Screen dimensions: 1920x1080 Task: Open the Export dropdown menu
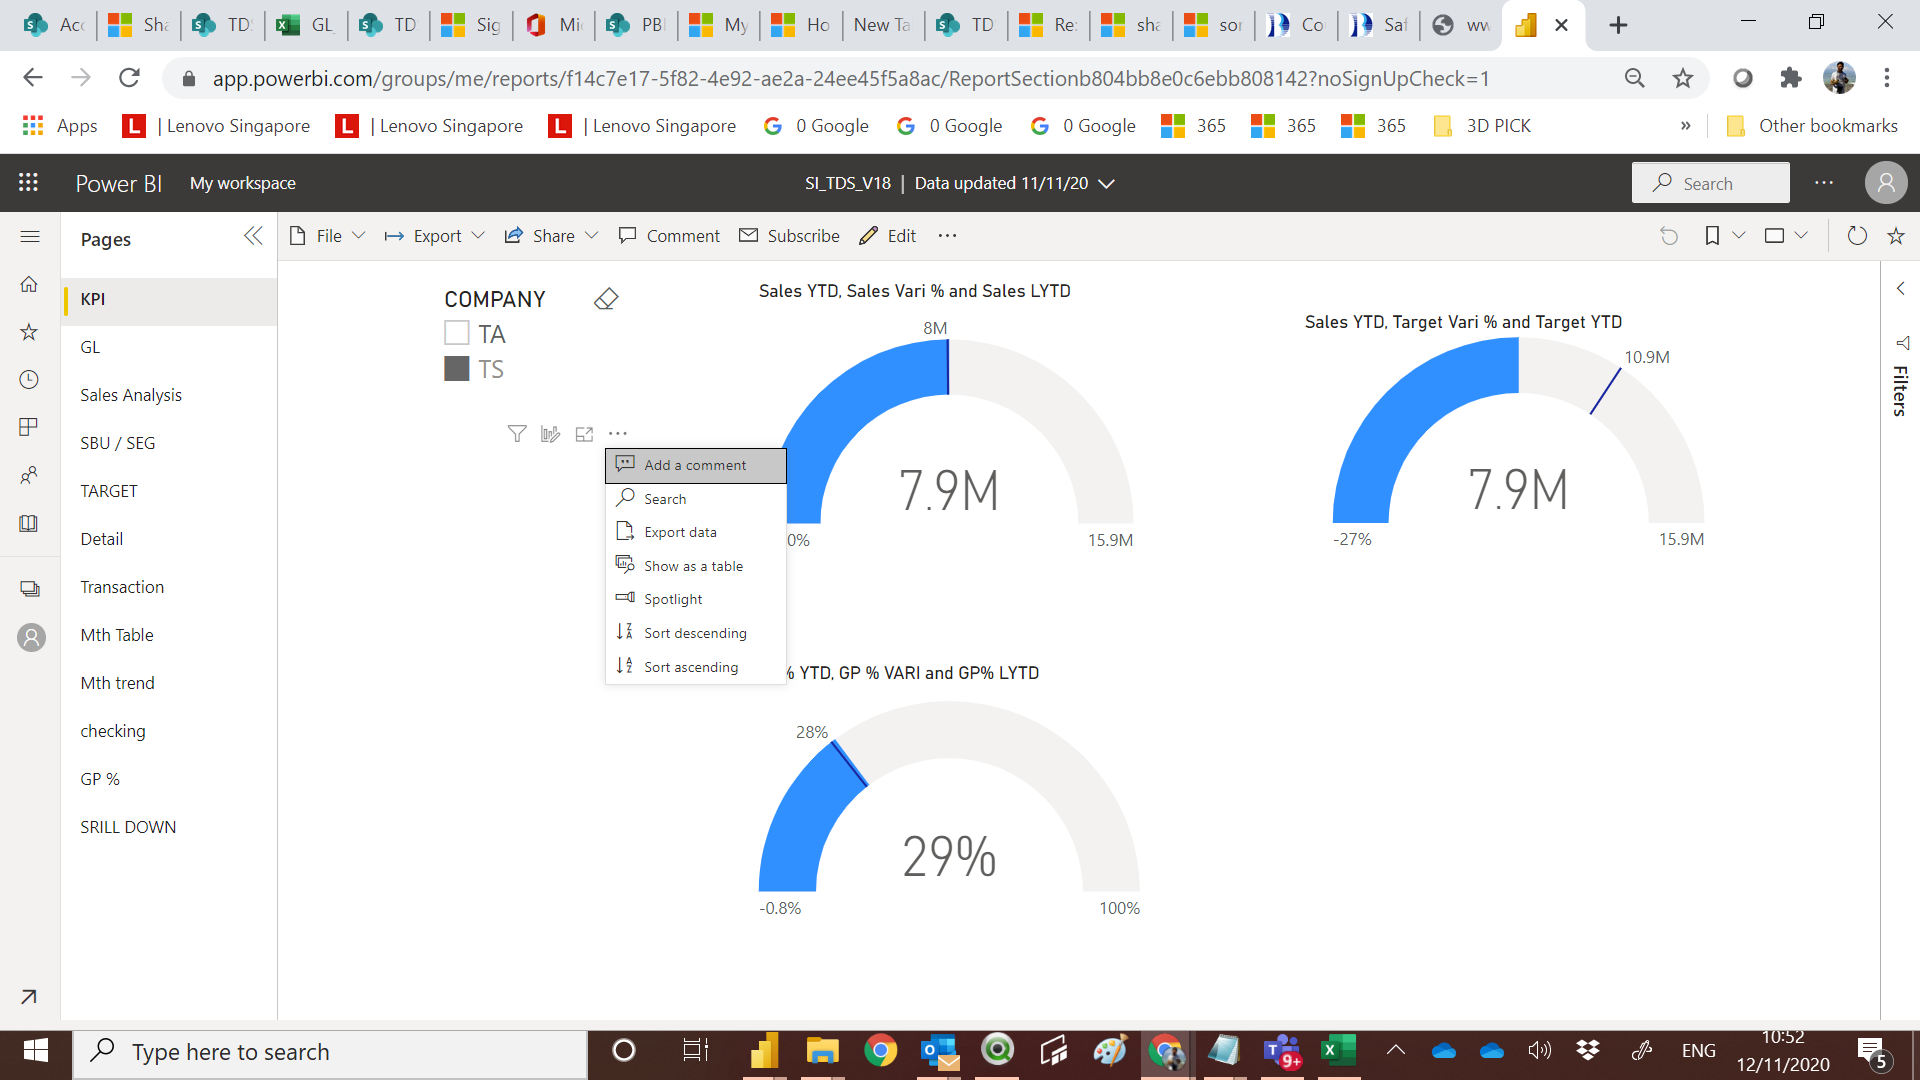[x=435, y=236]
